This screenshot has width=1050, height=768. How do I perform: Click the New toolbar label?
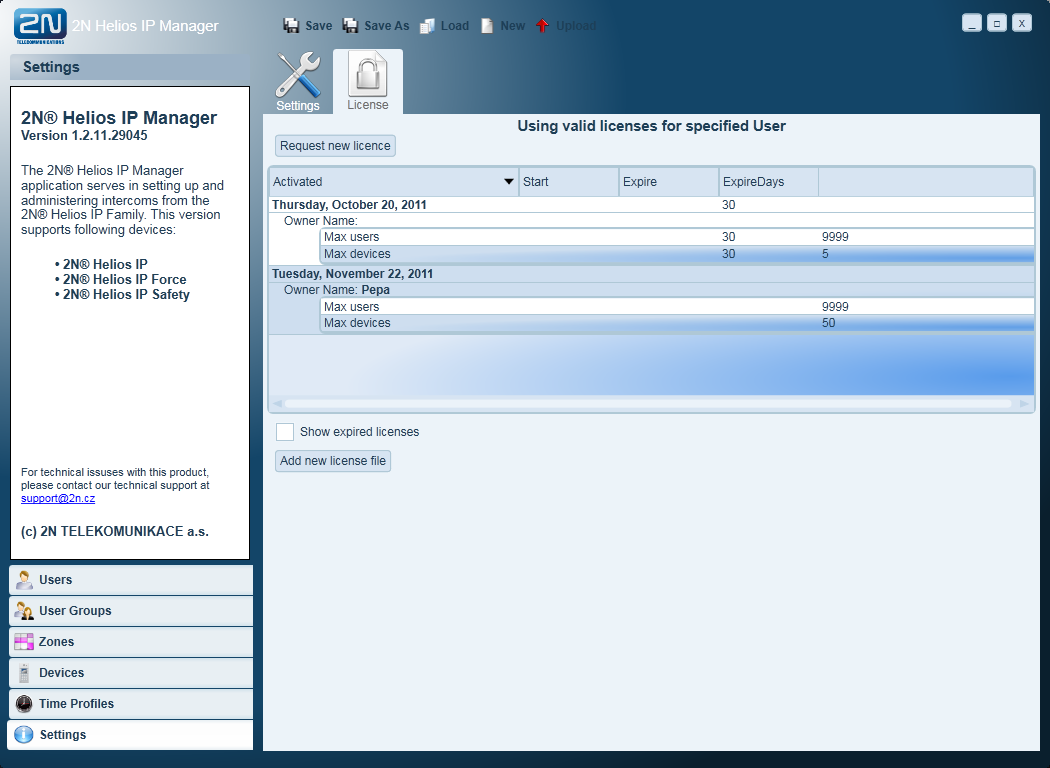512,25
